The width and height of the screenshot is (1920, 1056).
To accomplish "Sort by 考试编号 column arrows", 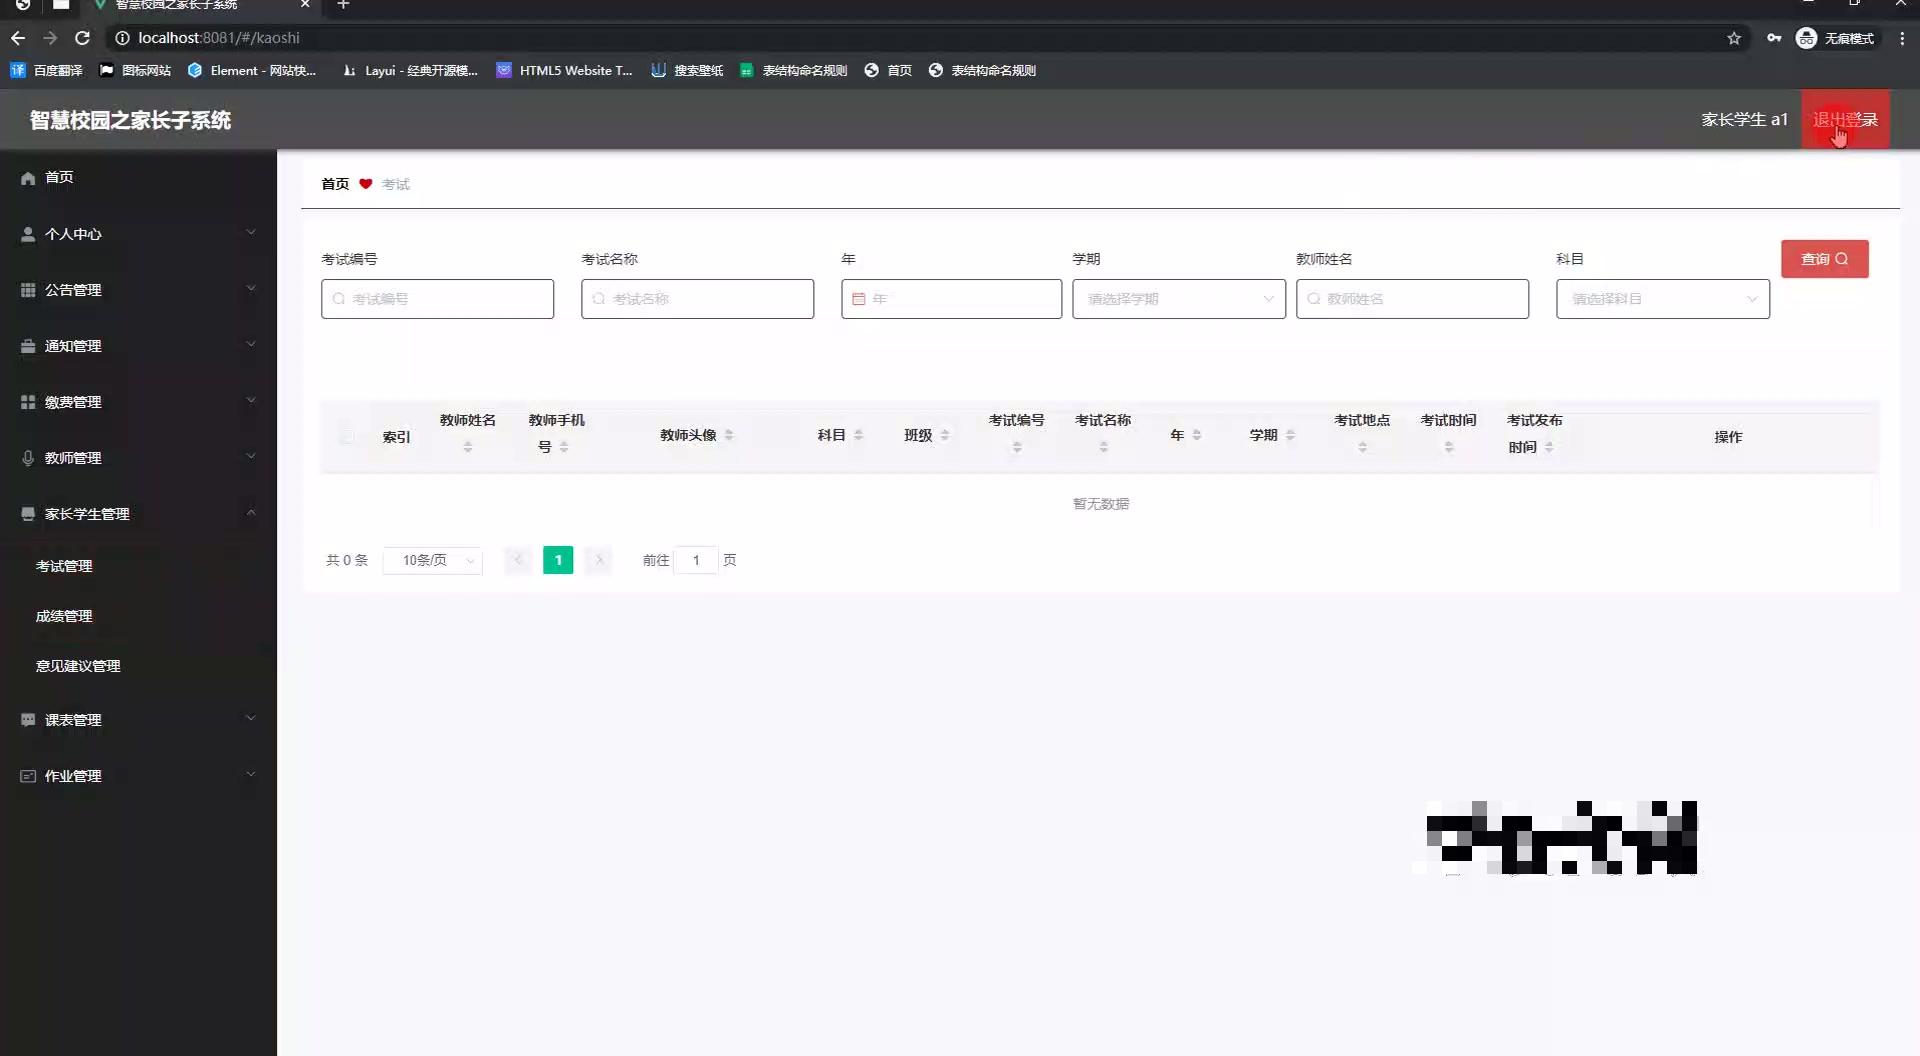I will pyautogui.click(x=1017, y=447).
